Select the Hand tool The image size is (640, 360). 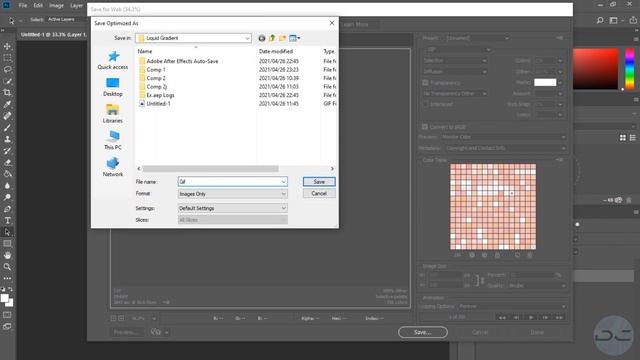pos(7,255)
